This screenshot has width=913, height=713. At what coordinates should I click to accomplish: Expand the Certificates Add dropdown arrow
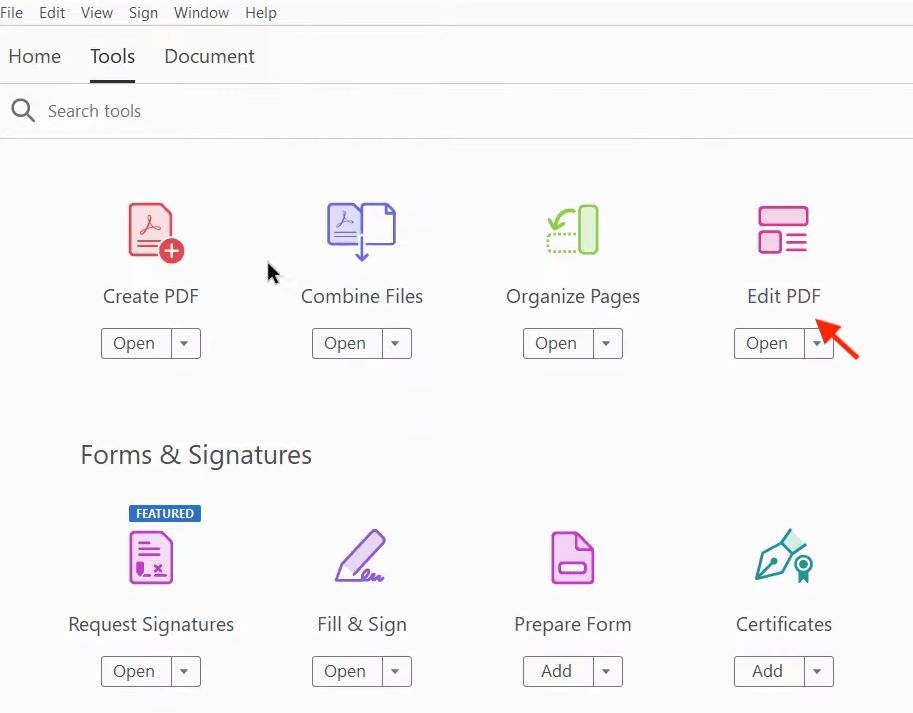[x=817, y=671]
